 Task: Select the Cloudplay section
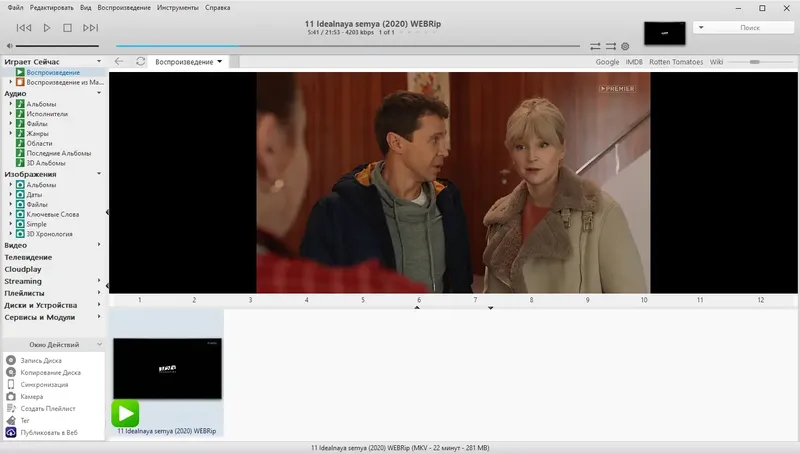click(x=23, y=269)
